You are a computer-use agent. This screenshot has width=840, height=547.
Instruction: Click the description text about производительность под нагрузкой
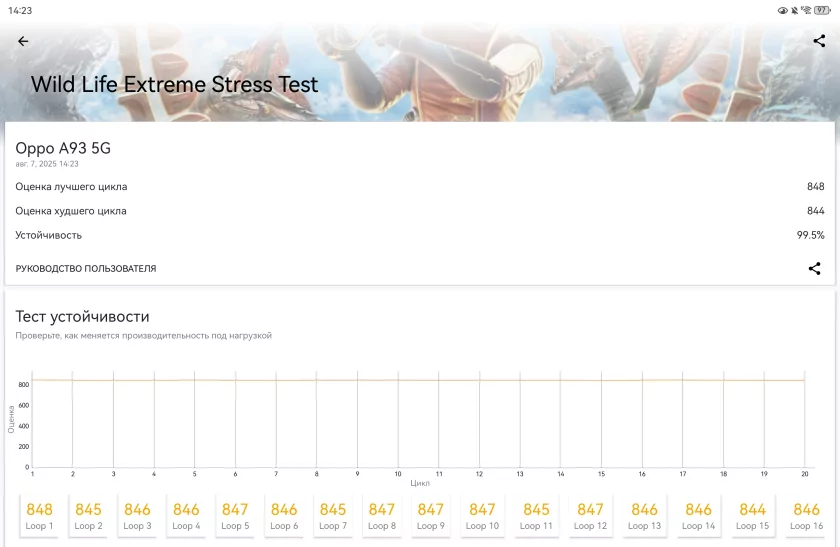[144, 335]
